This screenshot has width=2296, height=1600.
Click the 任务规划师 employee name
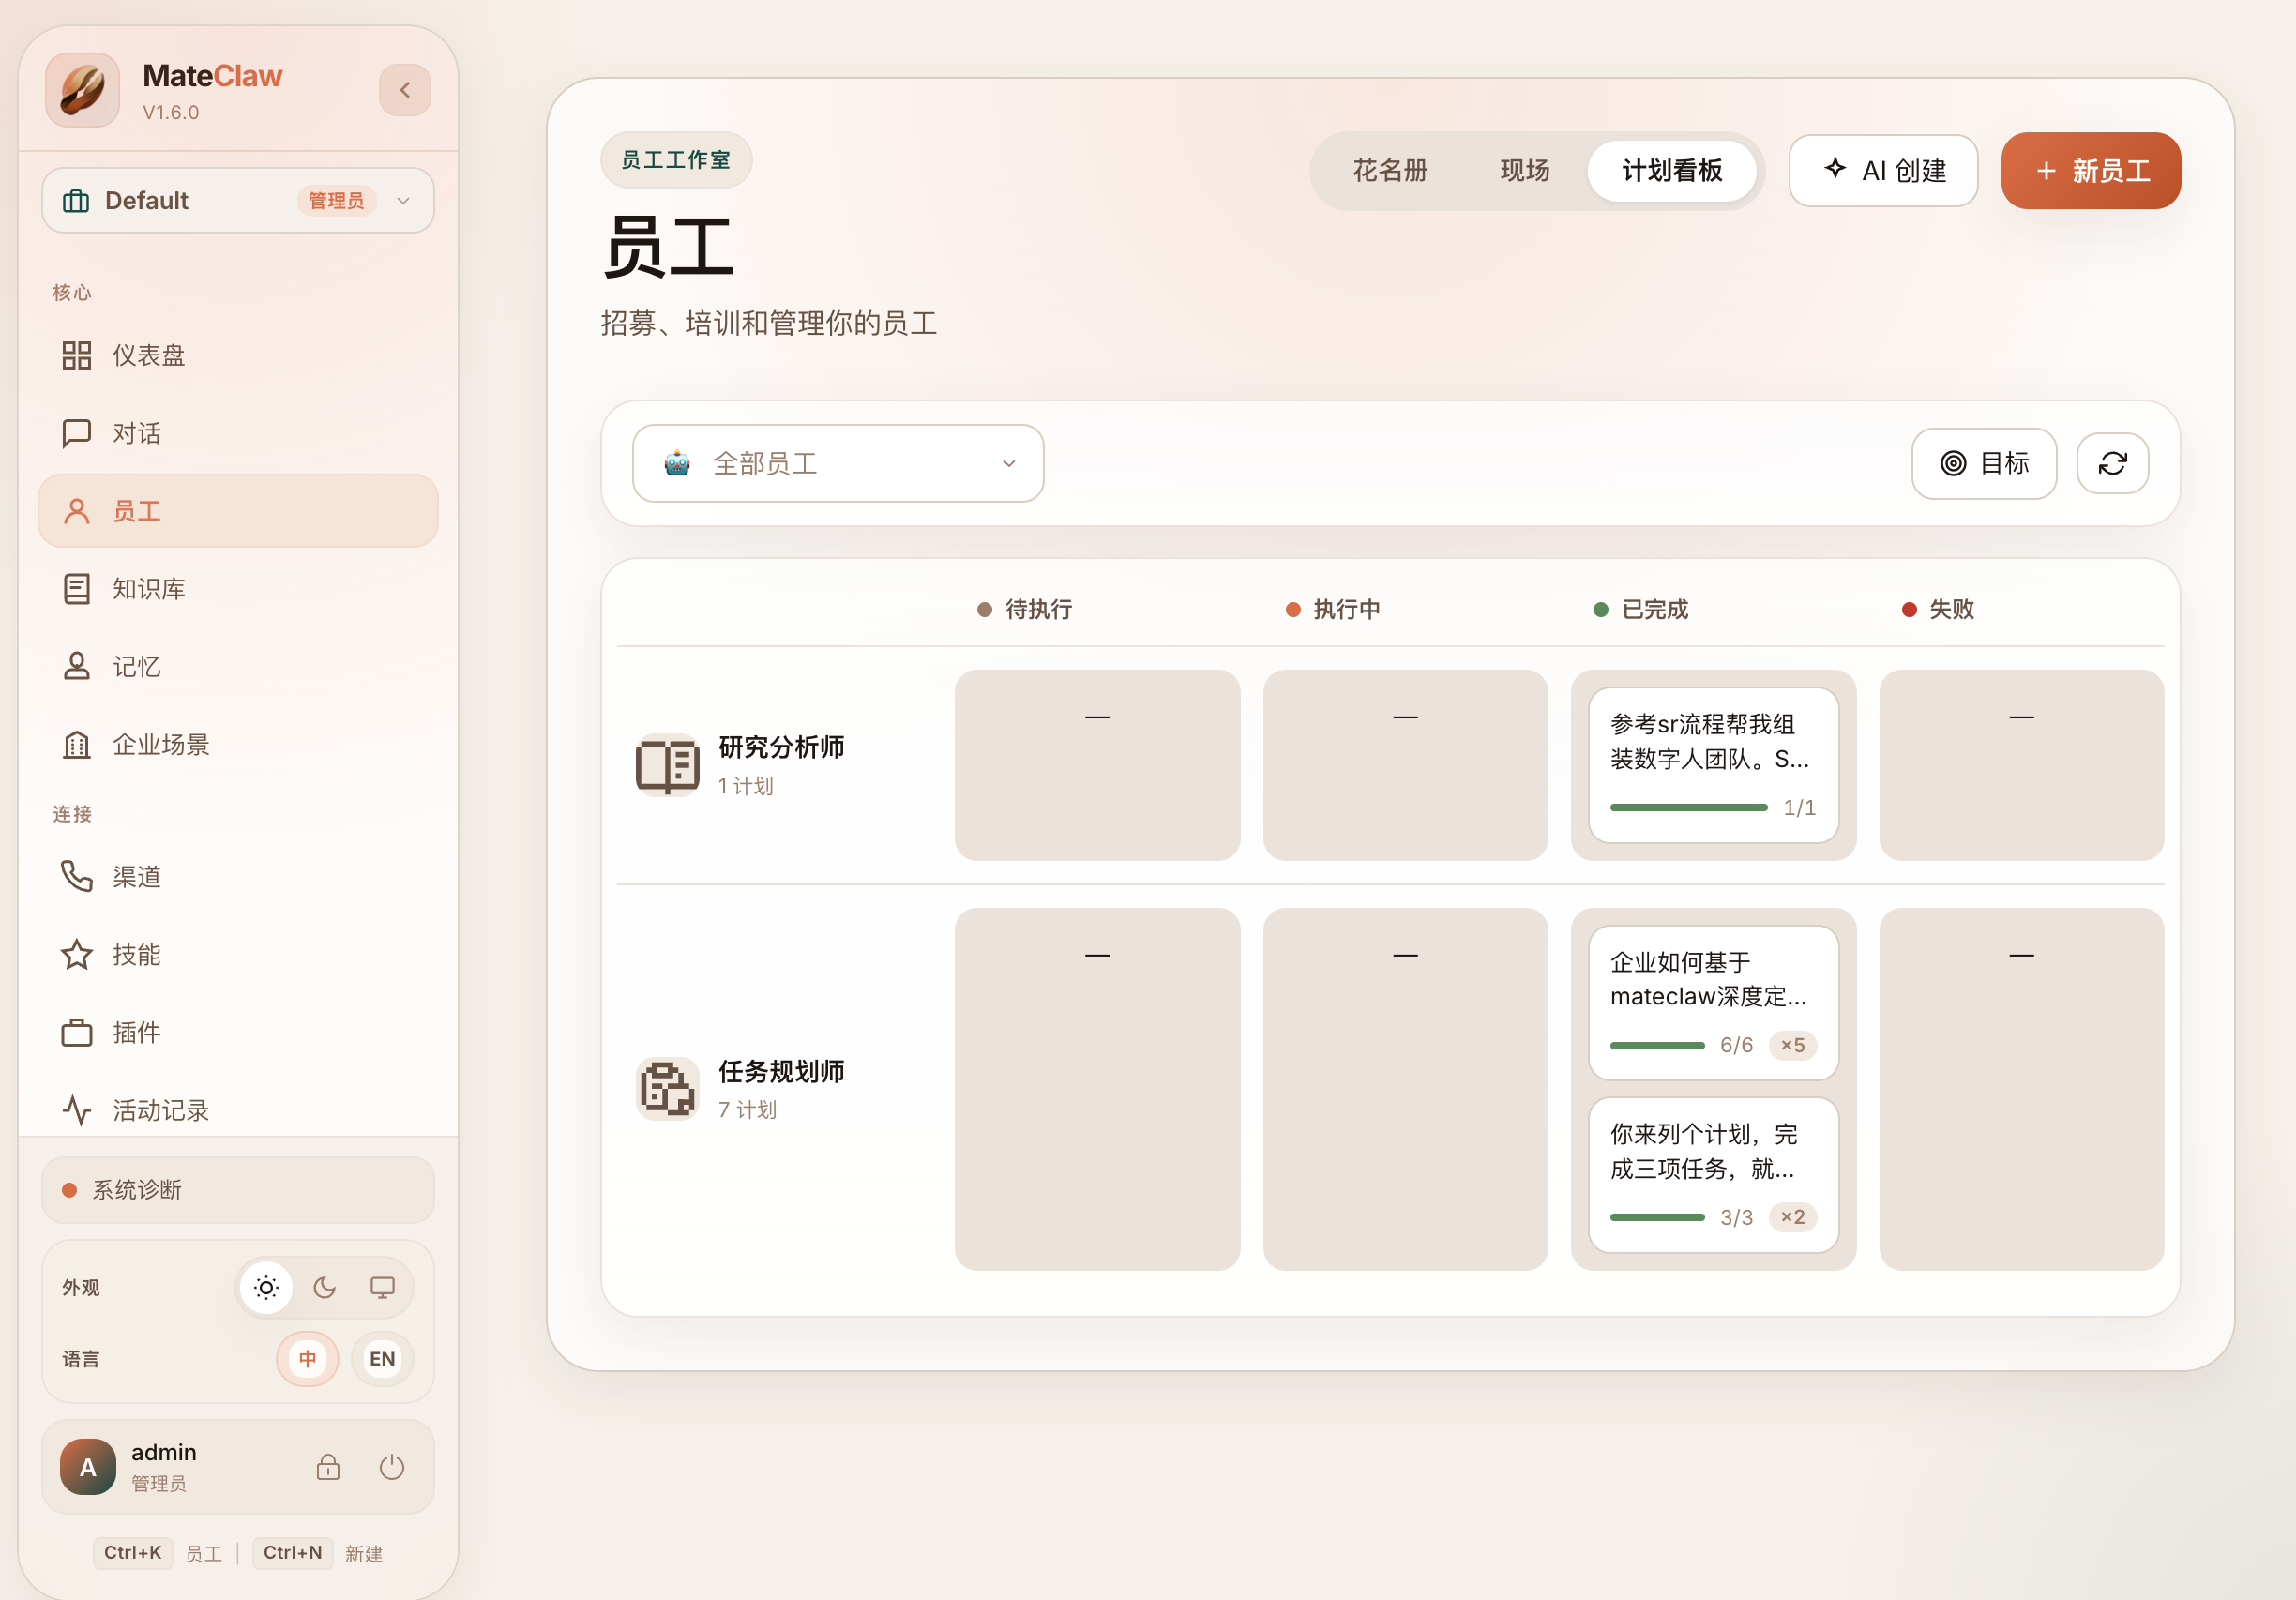781,1071
